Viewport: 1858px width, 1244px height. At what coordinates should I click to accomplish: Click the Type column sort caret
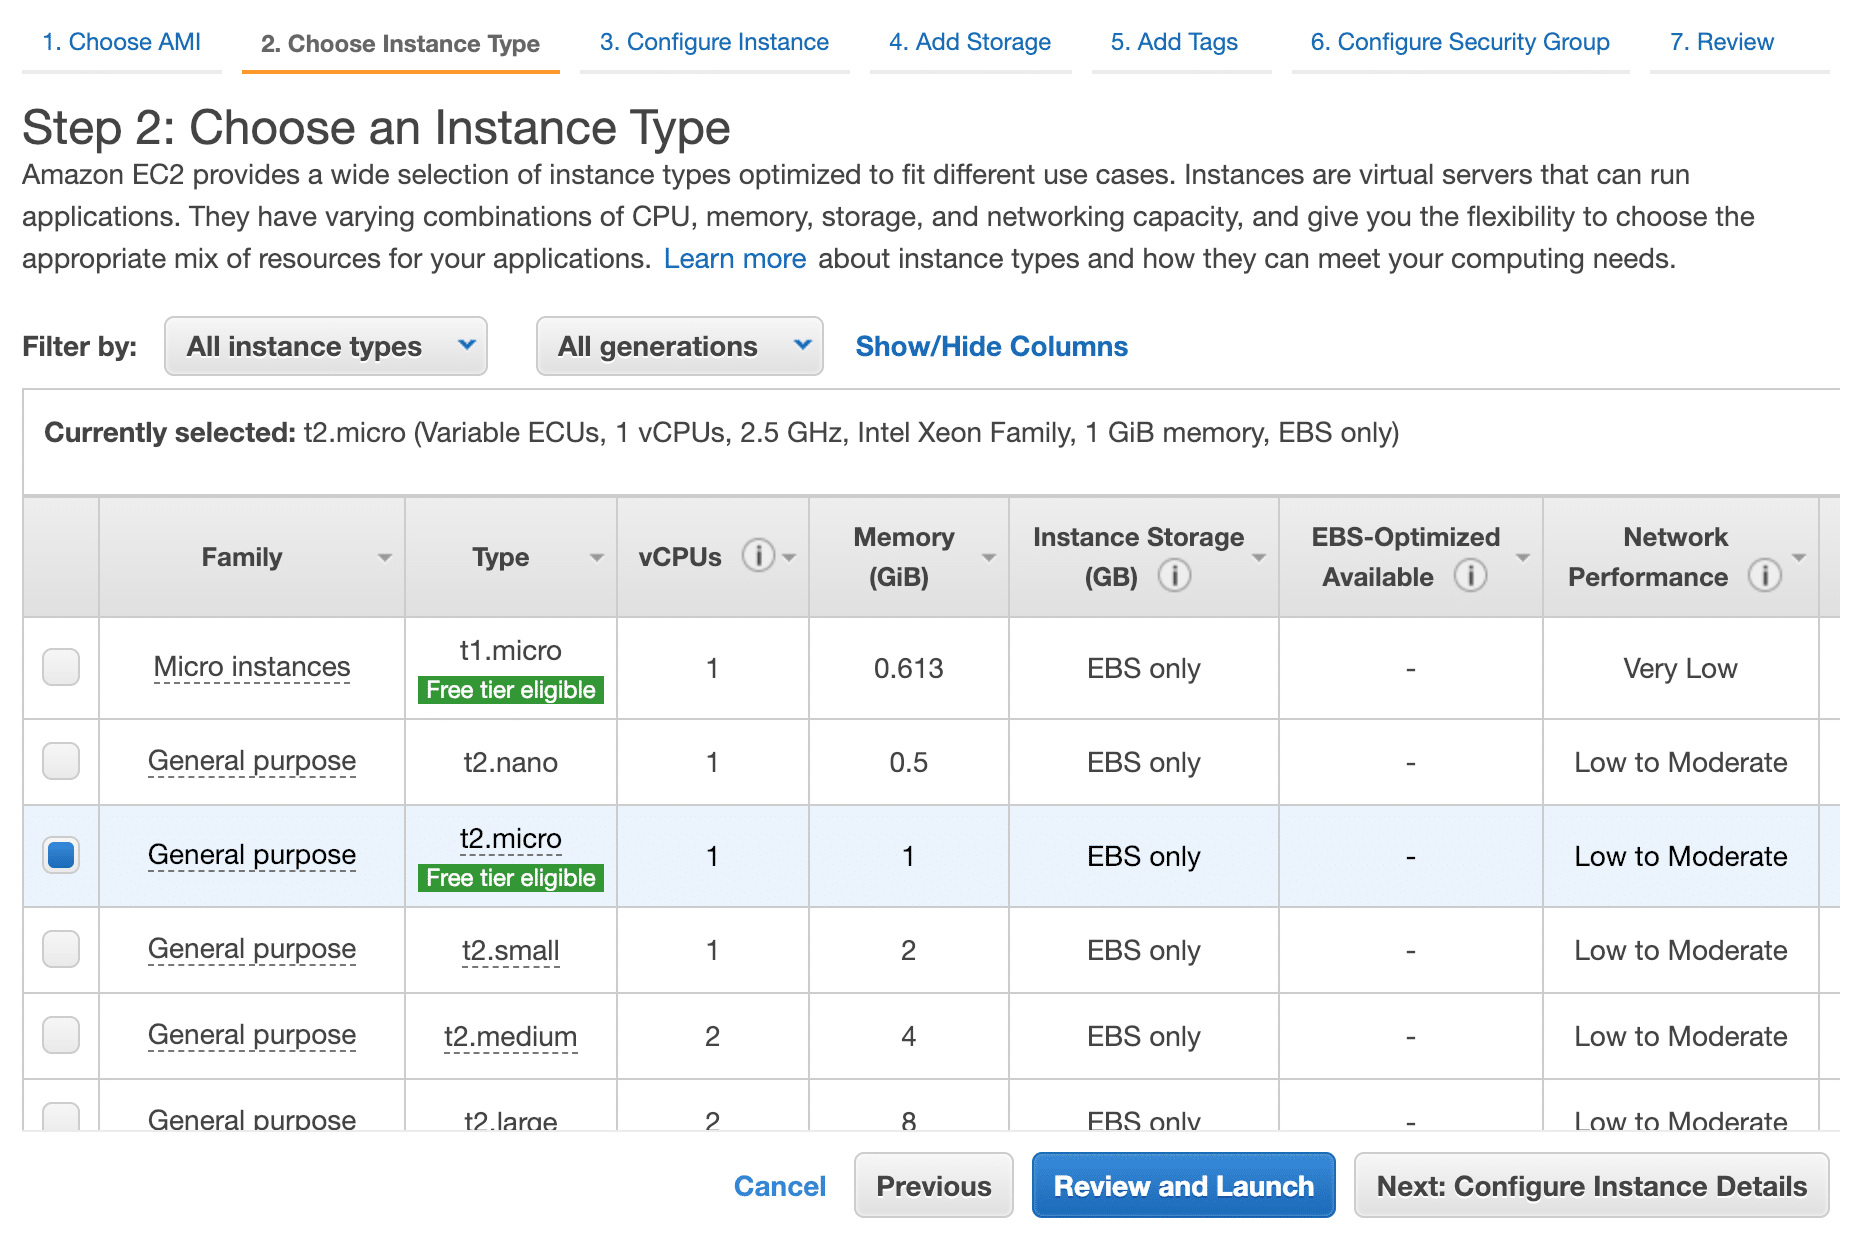pos(595,557)
